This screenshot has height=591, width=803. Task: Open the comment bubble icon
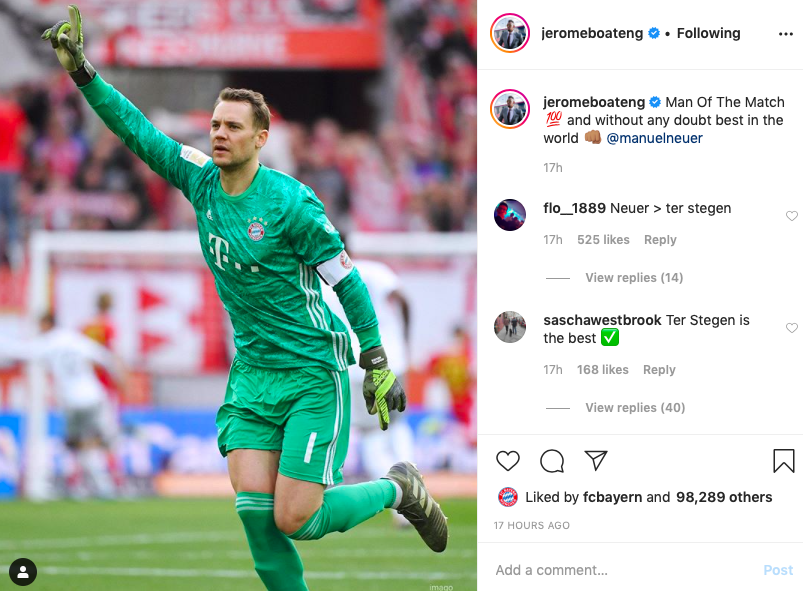click(552, 461)
